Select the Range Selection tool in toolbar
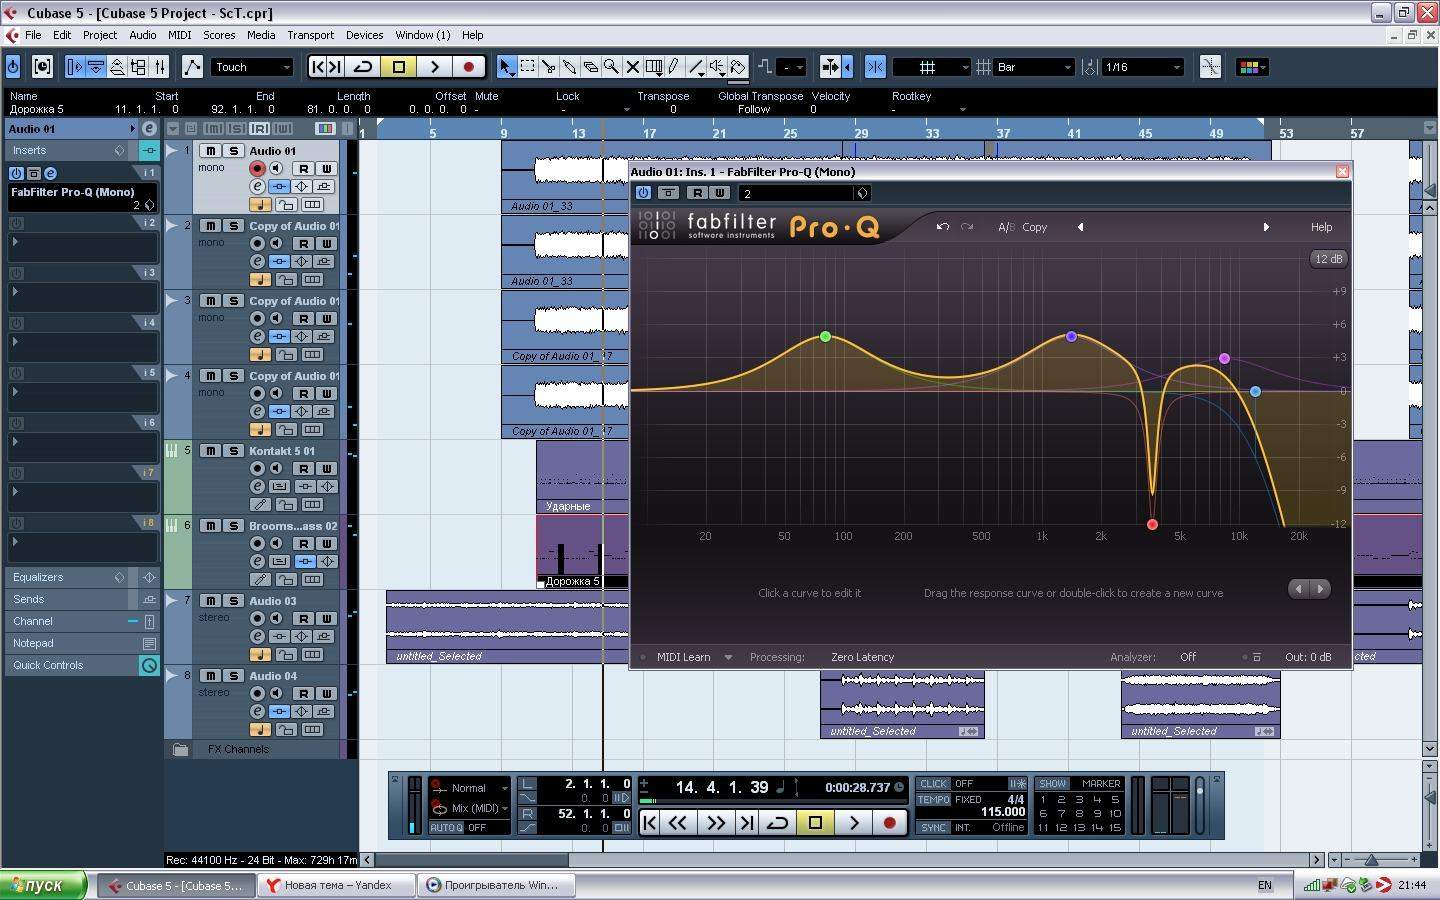 click(527, 67)
